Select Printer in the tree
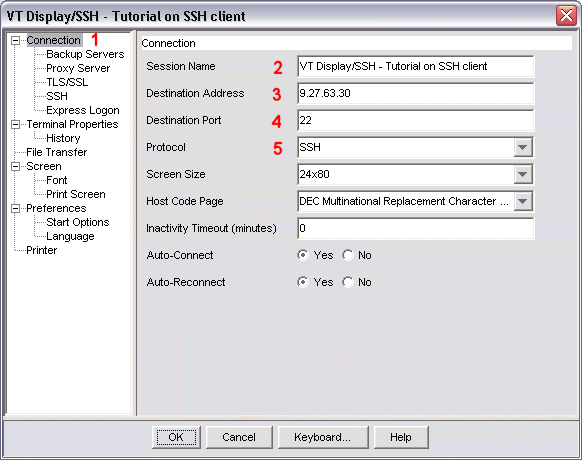Image resolution: width=582 pixels, height=460 pixels. point(42,250)
